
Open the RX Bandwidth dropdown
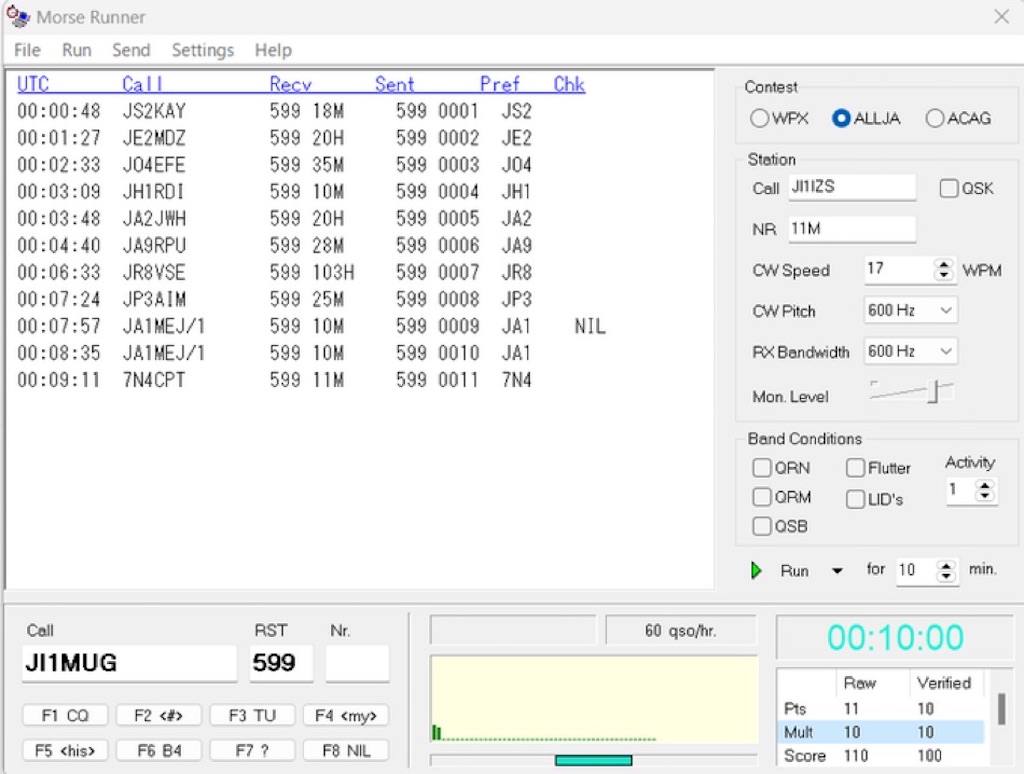[946, 351]
